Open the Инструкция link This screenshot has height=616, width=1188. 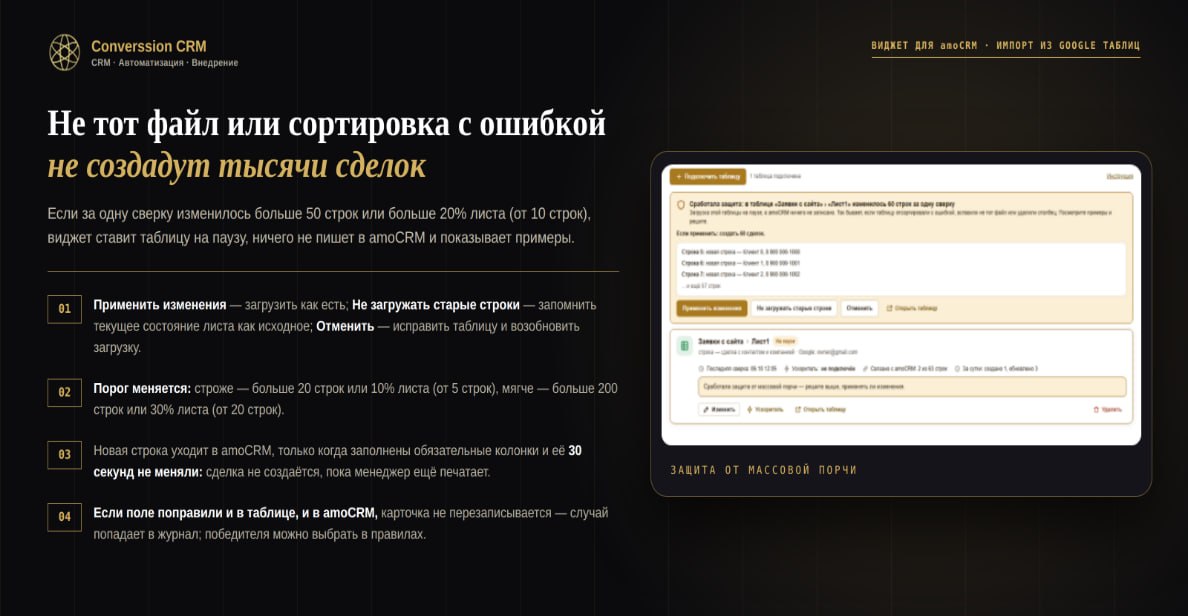pos(1119,176)
